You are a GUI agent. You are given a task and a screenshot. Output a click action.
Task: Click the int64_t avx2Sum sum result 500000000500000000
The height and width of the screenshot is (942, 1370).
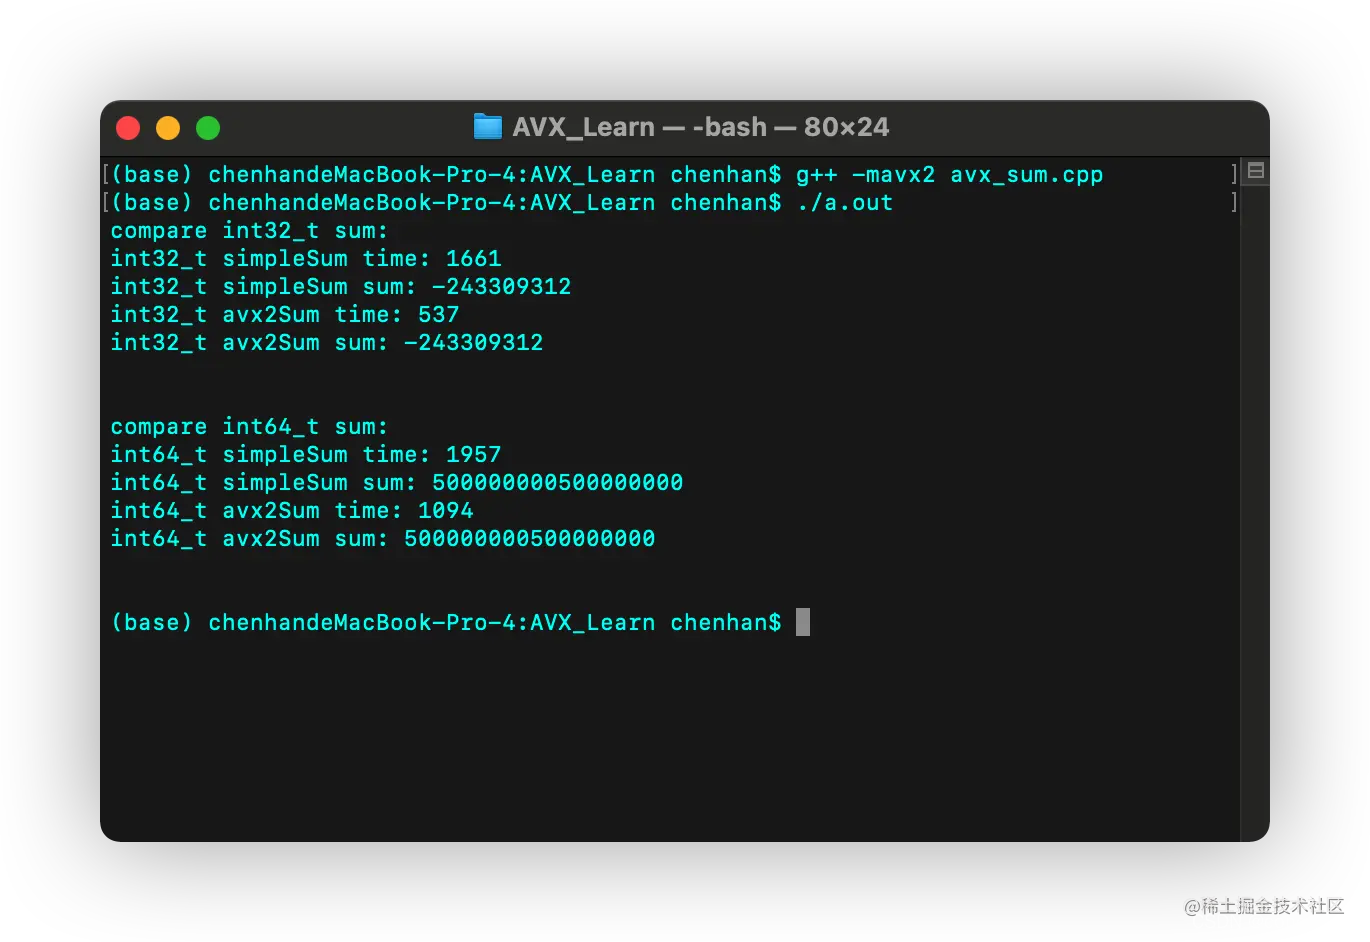point(529,539)
